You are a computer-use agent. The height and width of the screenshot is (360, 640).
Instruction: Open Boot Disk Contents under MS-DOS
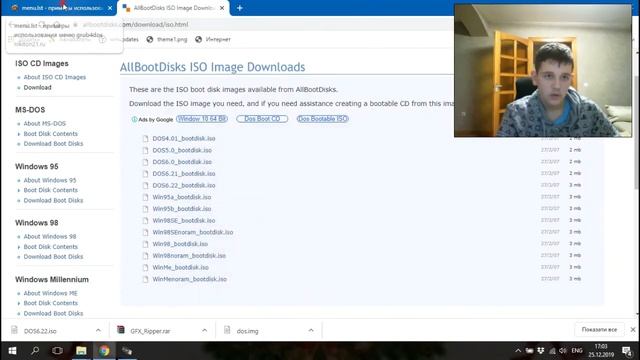point(50,133)
